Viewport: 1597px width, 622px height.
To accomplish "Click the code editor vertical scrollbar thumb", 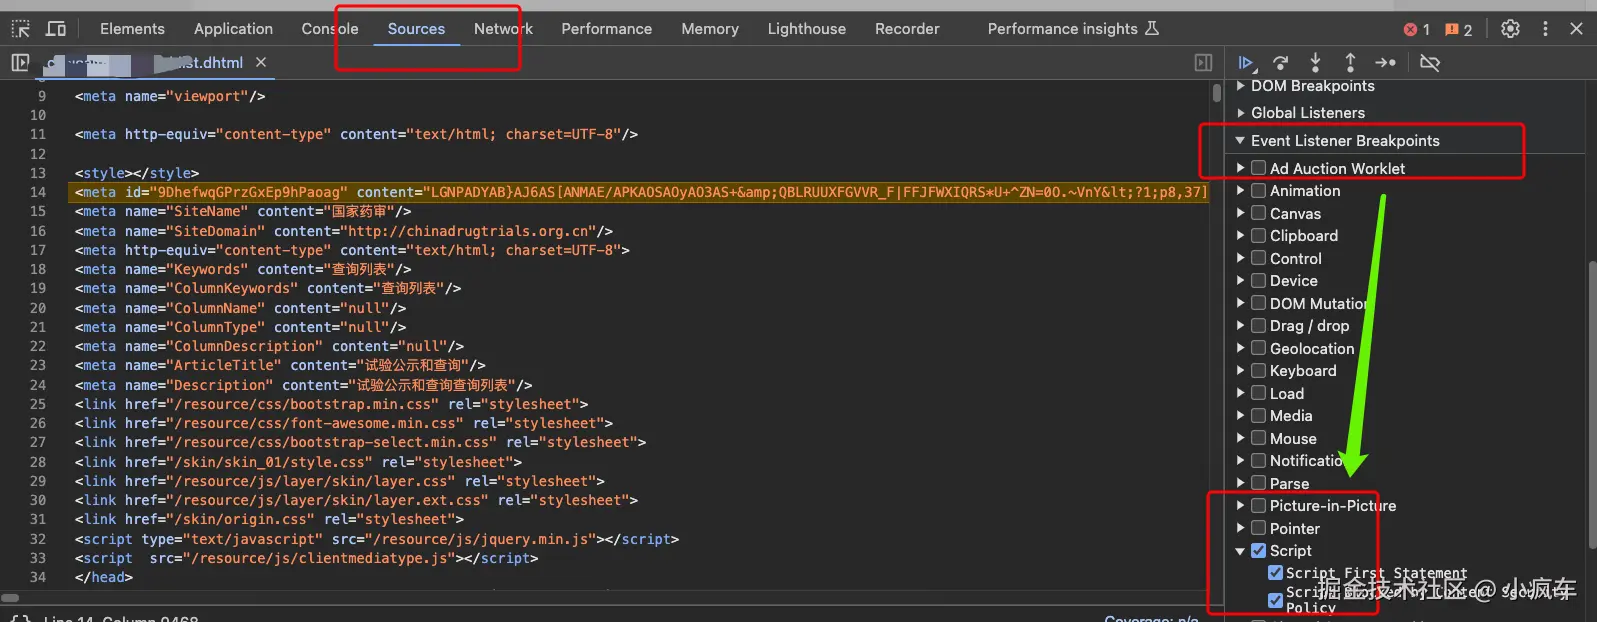I will [1216, 93].
